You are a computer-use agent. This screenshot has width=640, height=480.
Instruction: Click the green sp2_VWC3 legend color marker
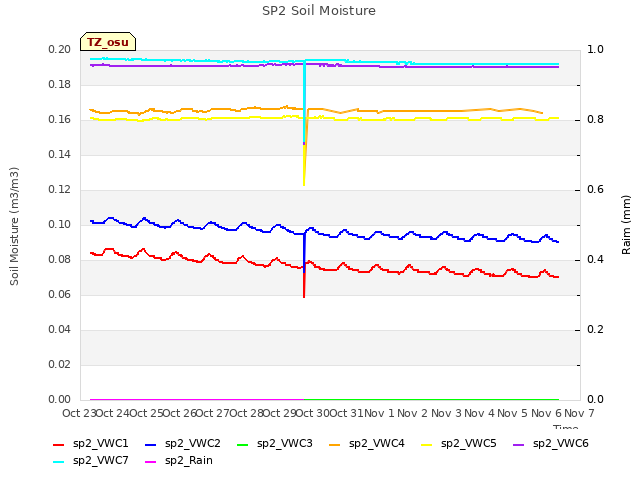pos(243,445)
